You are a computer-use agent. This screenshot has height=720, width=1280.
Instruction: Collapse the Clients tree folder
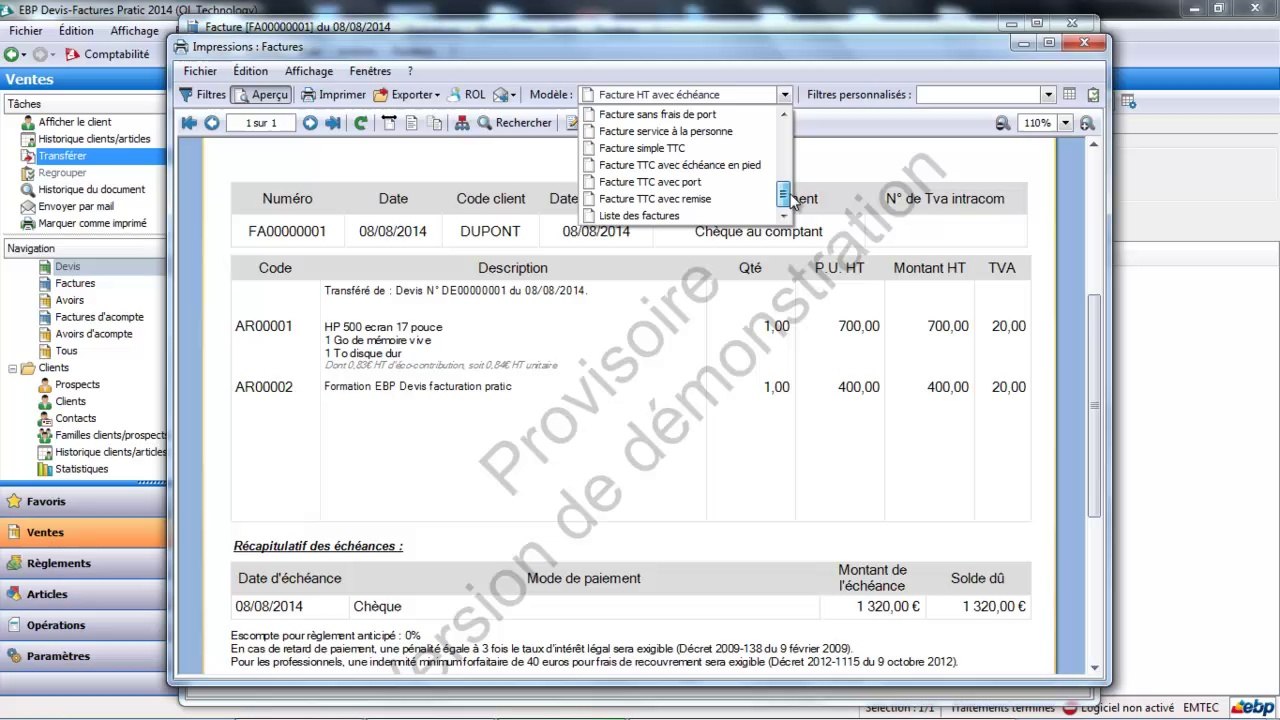click(13, 368)
